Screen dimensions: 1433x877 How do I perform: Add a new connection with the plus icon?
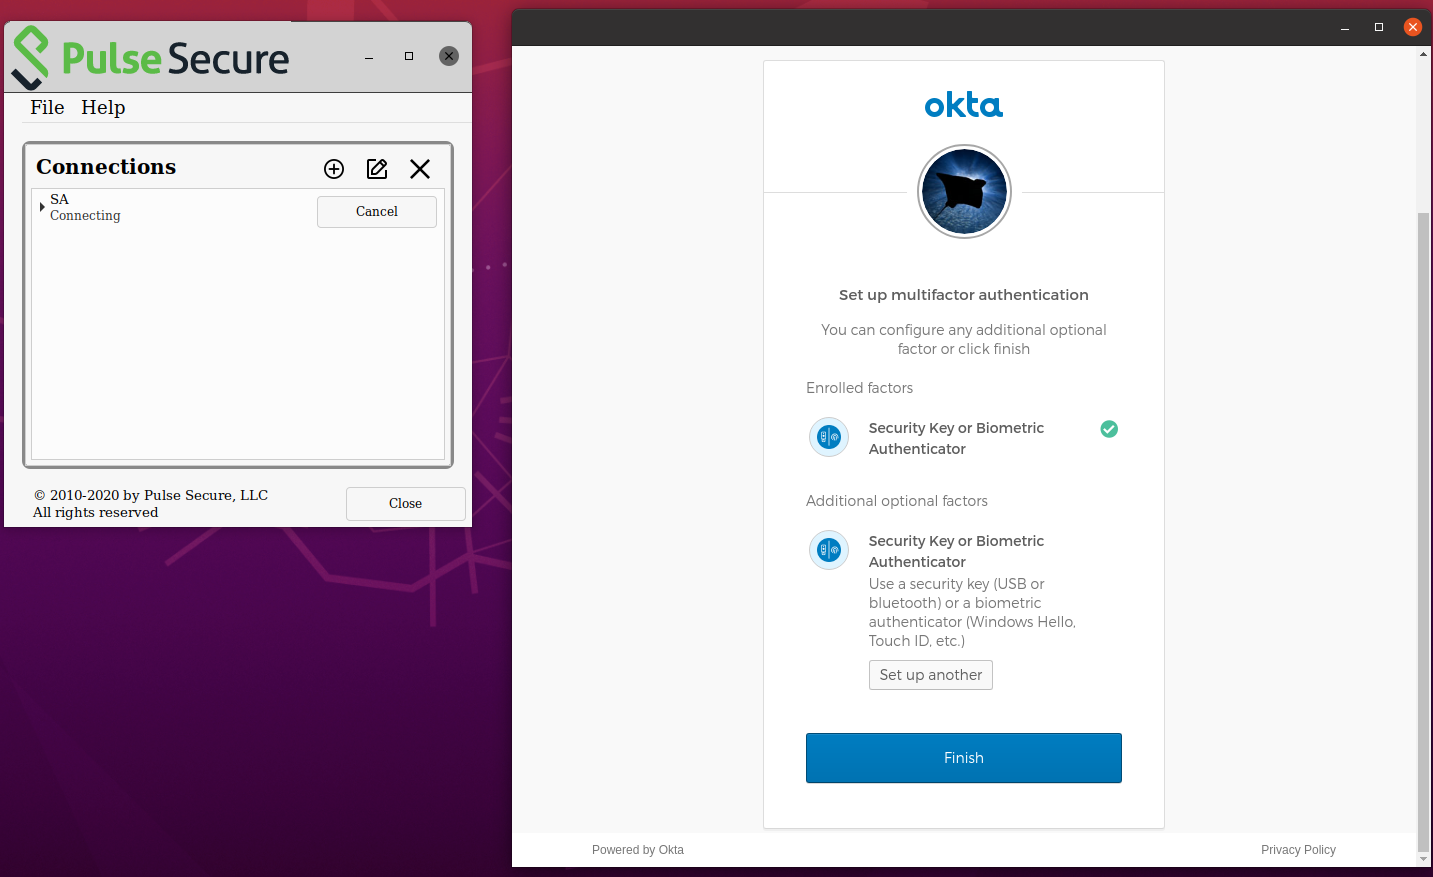pyautogui.click(x=334, y=169)
